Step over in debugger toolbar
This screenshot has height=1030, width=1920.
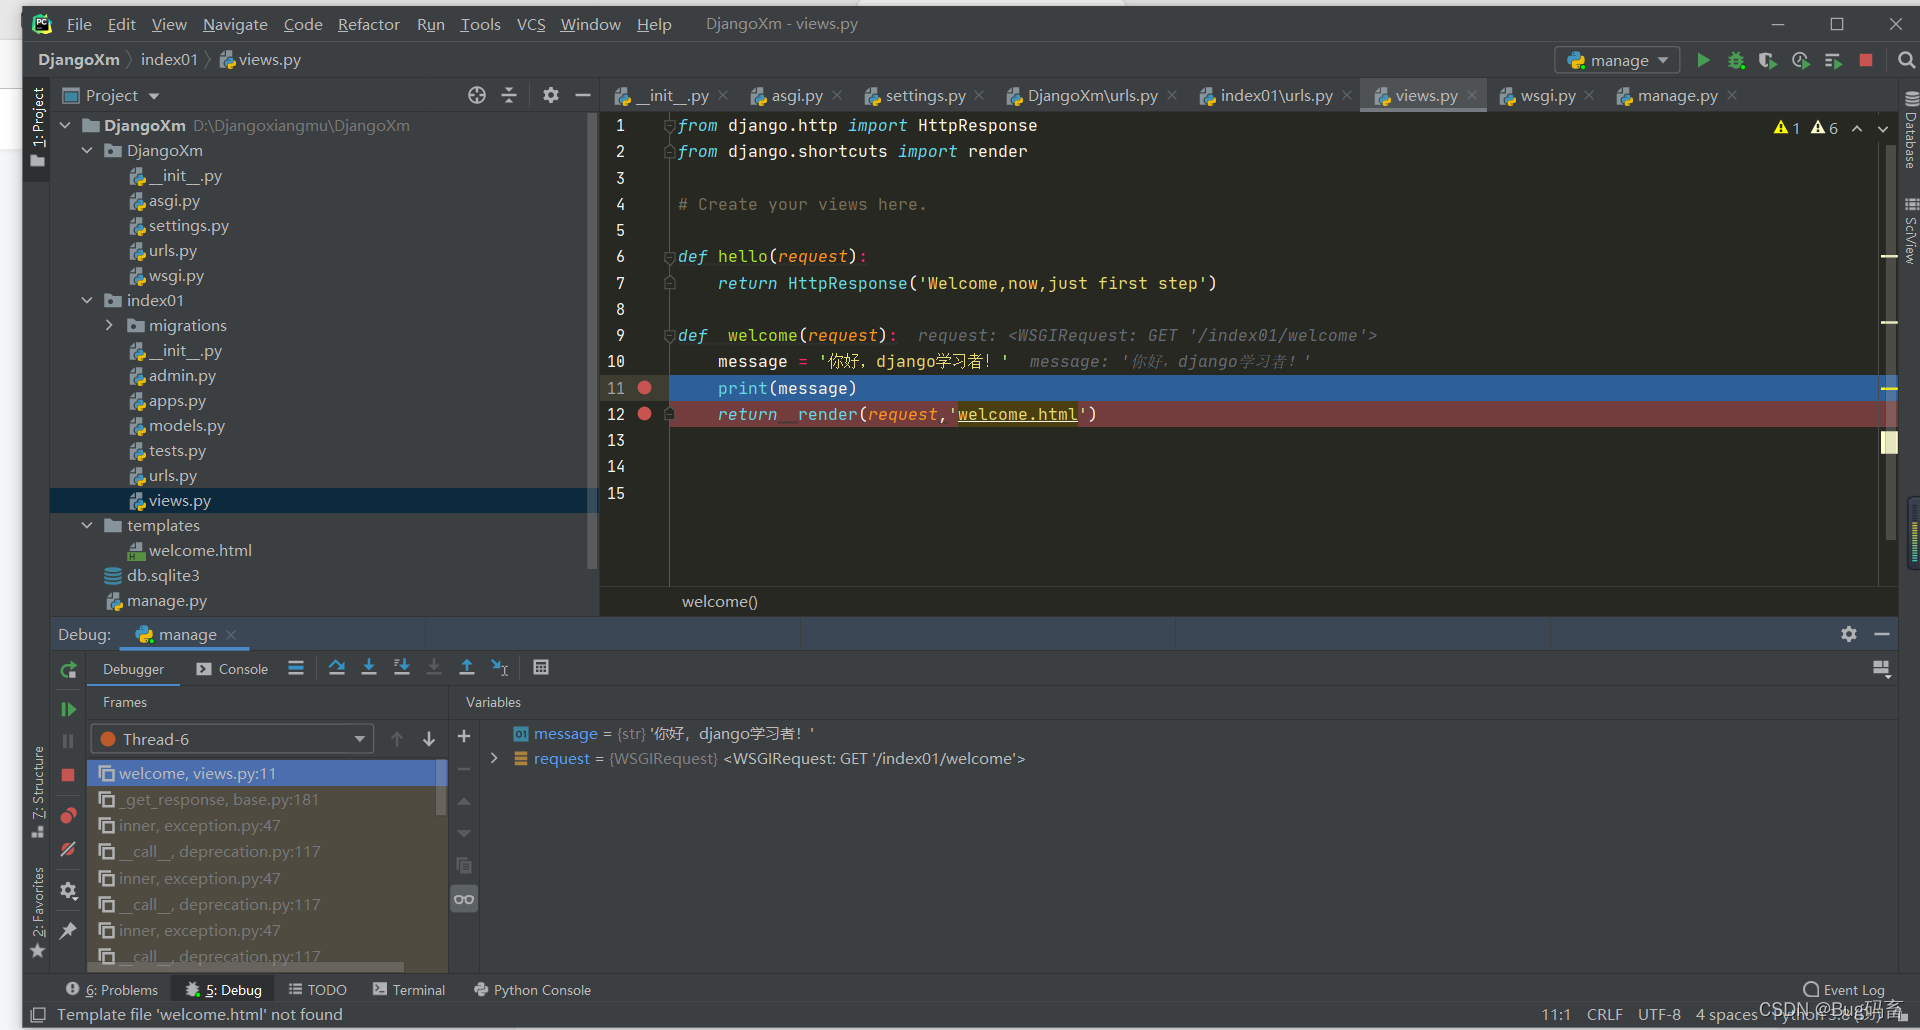[337, 667]
